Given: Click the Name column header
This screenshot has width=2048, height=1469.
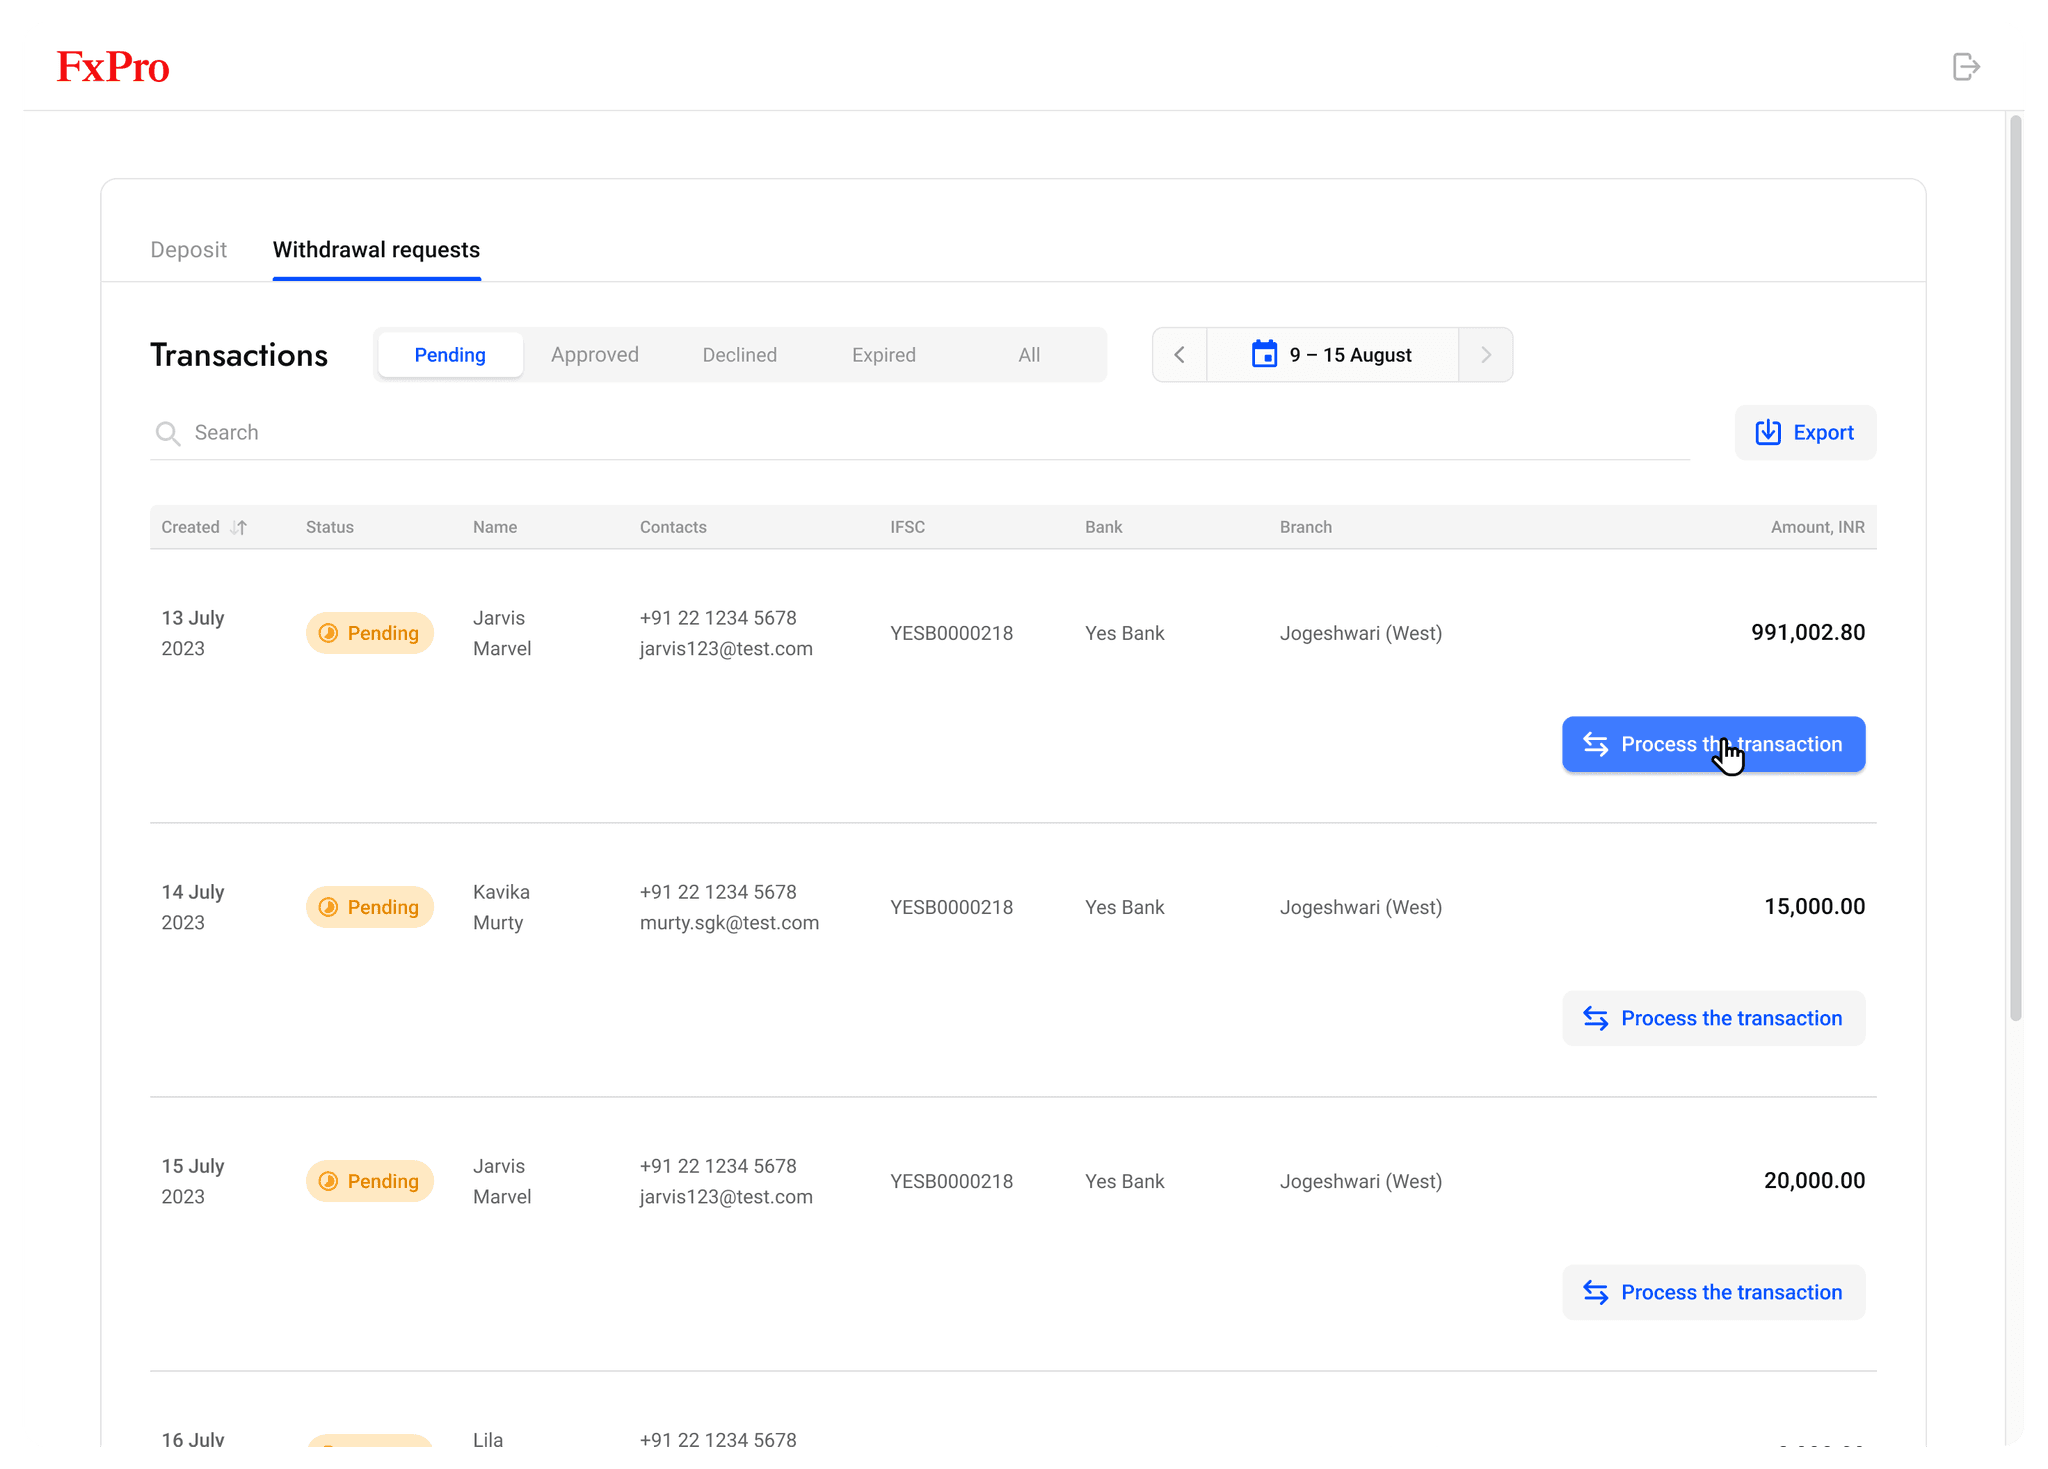Looking at the screenshot, I should [x=495, y=527].
